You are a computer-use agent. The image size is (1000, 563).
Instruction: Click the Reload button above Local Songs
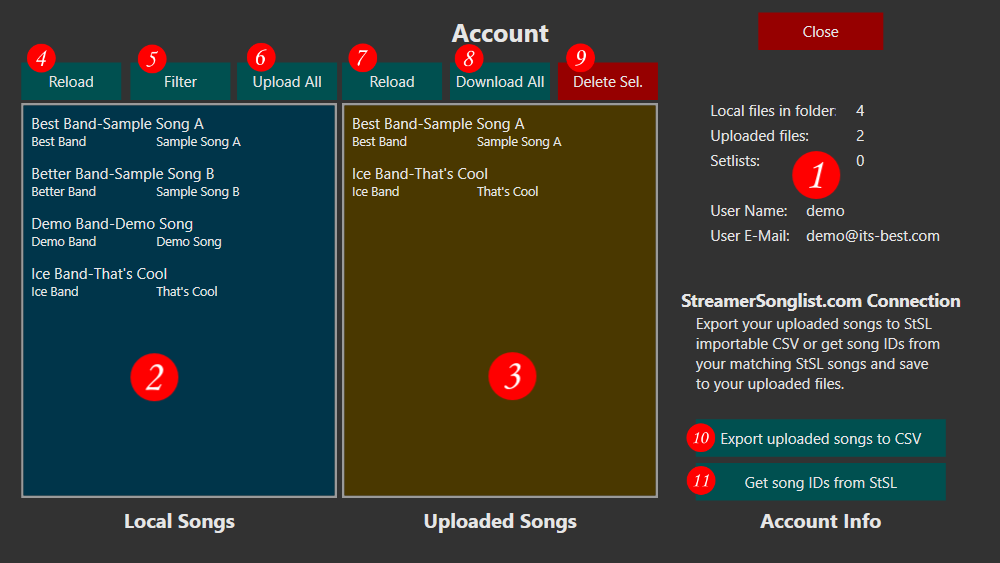click(x=72, y=82)
